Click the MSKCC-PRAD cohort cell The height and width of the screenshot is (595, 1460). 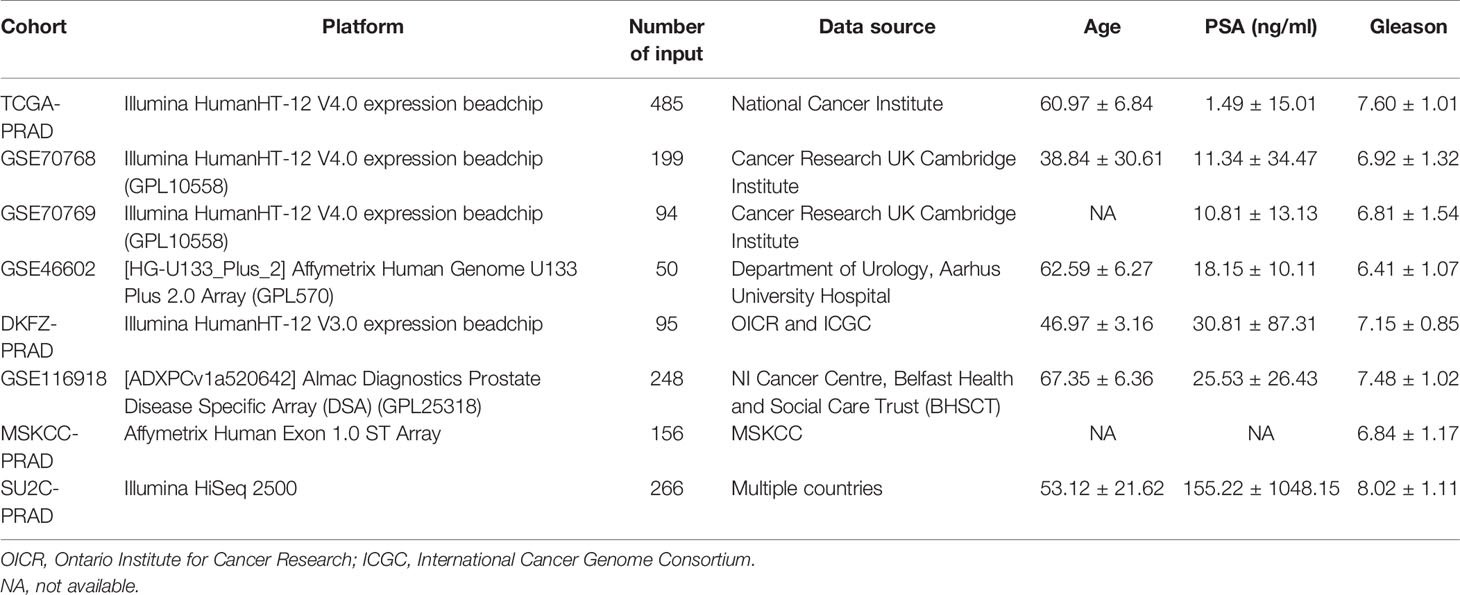[32, 446]
